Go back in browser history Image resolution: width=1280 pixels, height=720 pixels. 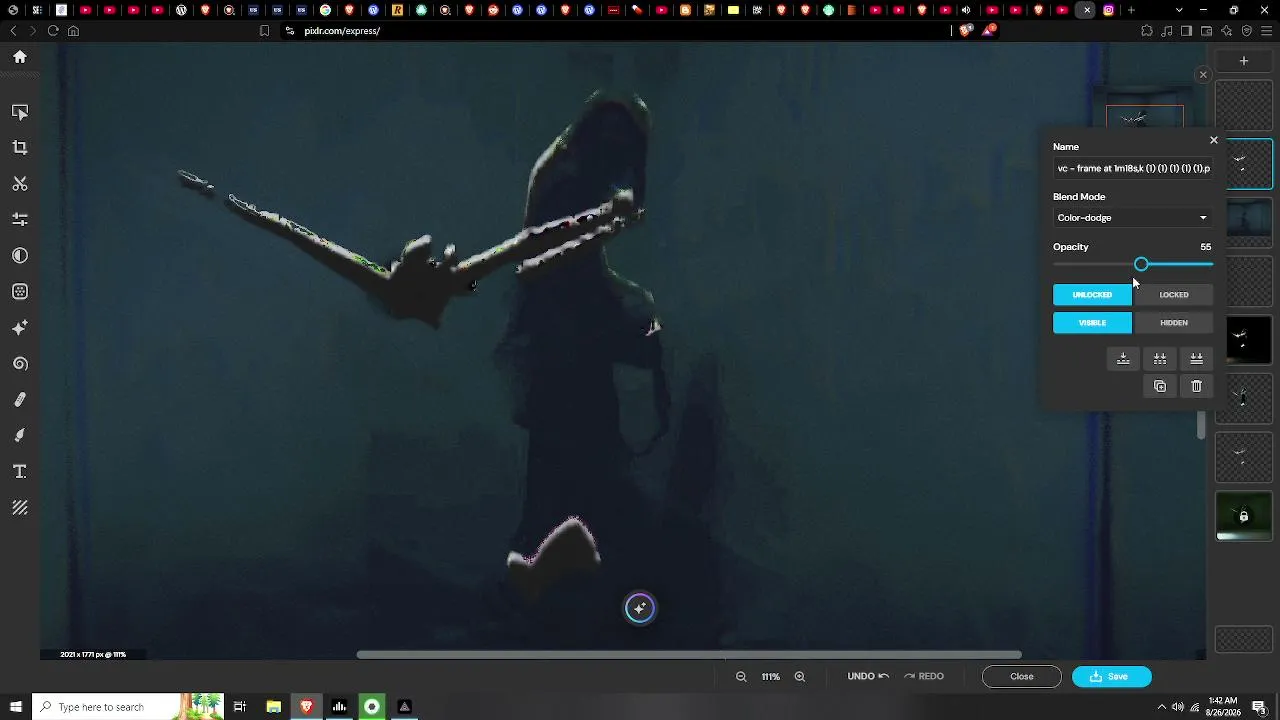click(x=14, y=31)
